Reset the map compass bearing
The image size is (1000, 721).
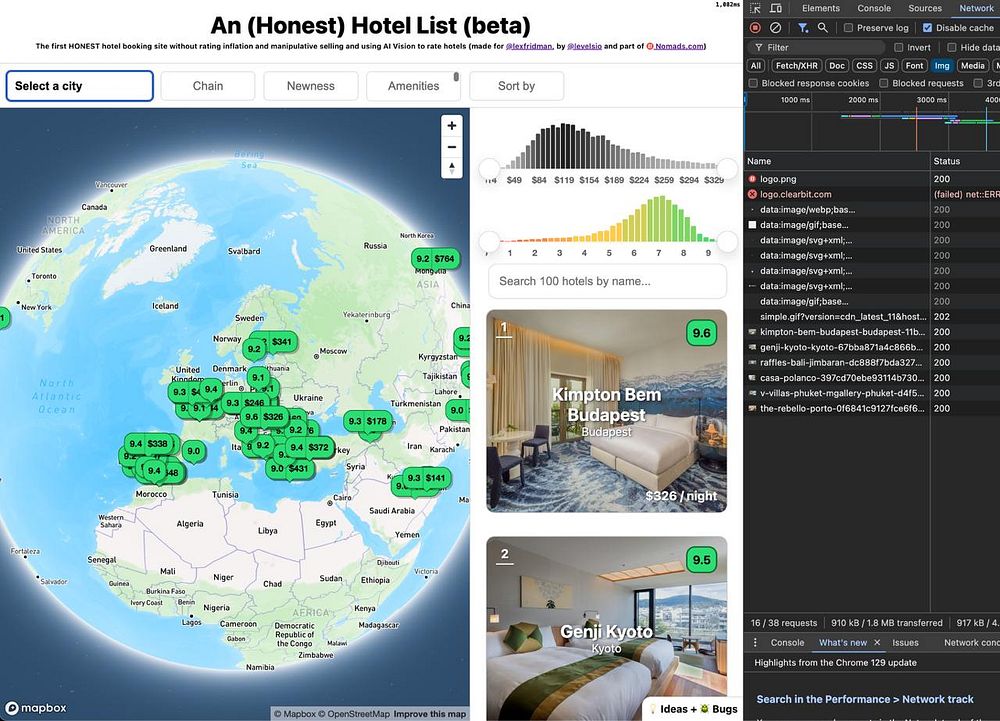point(452,168)
